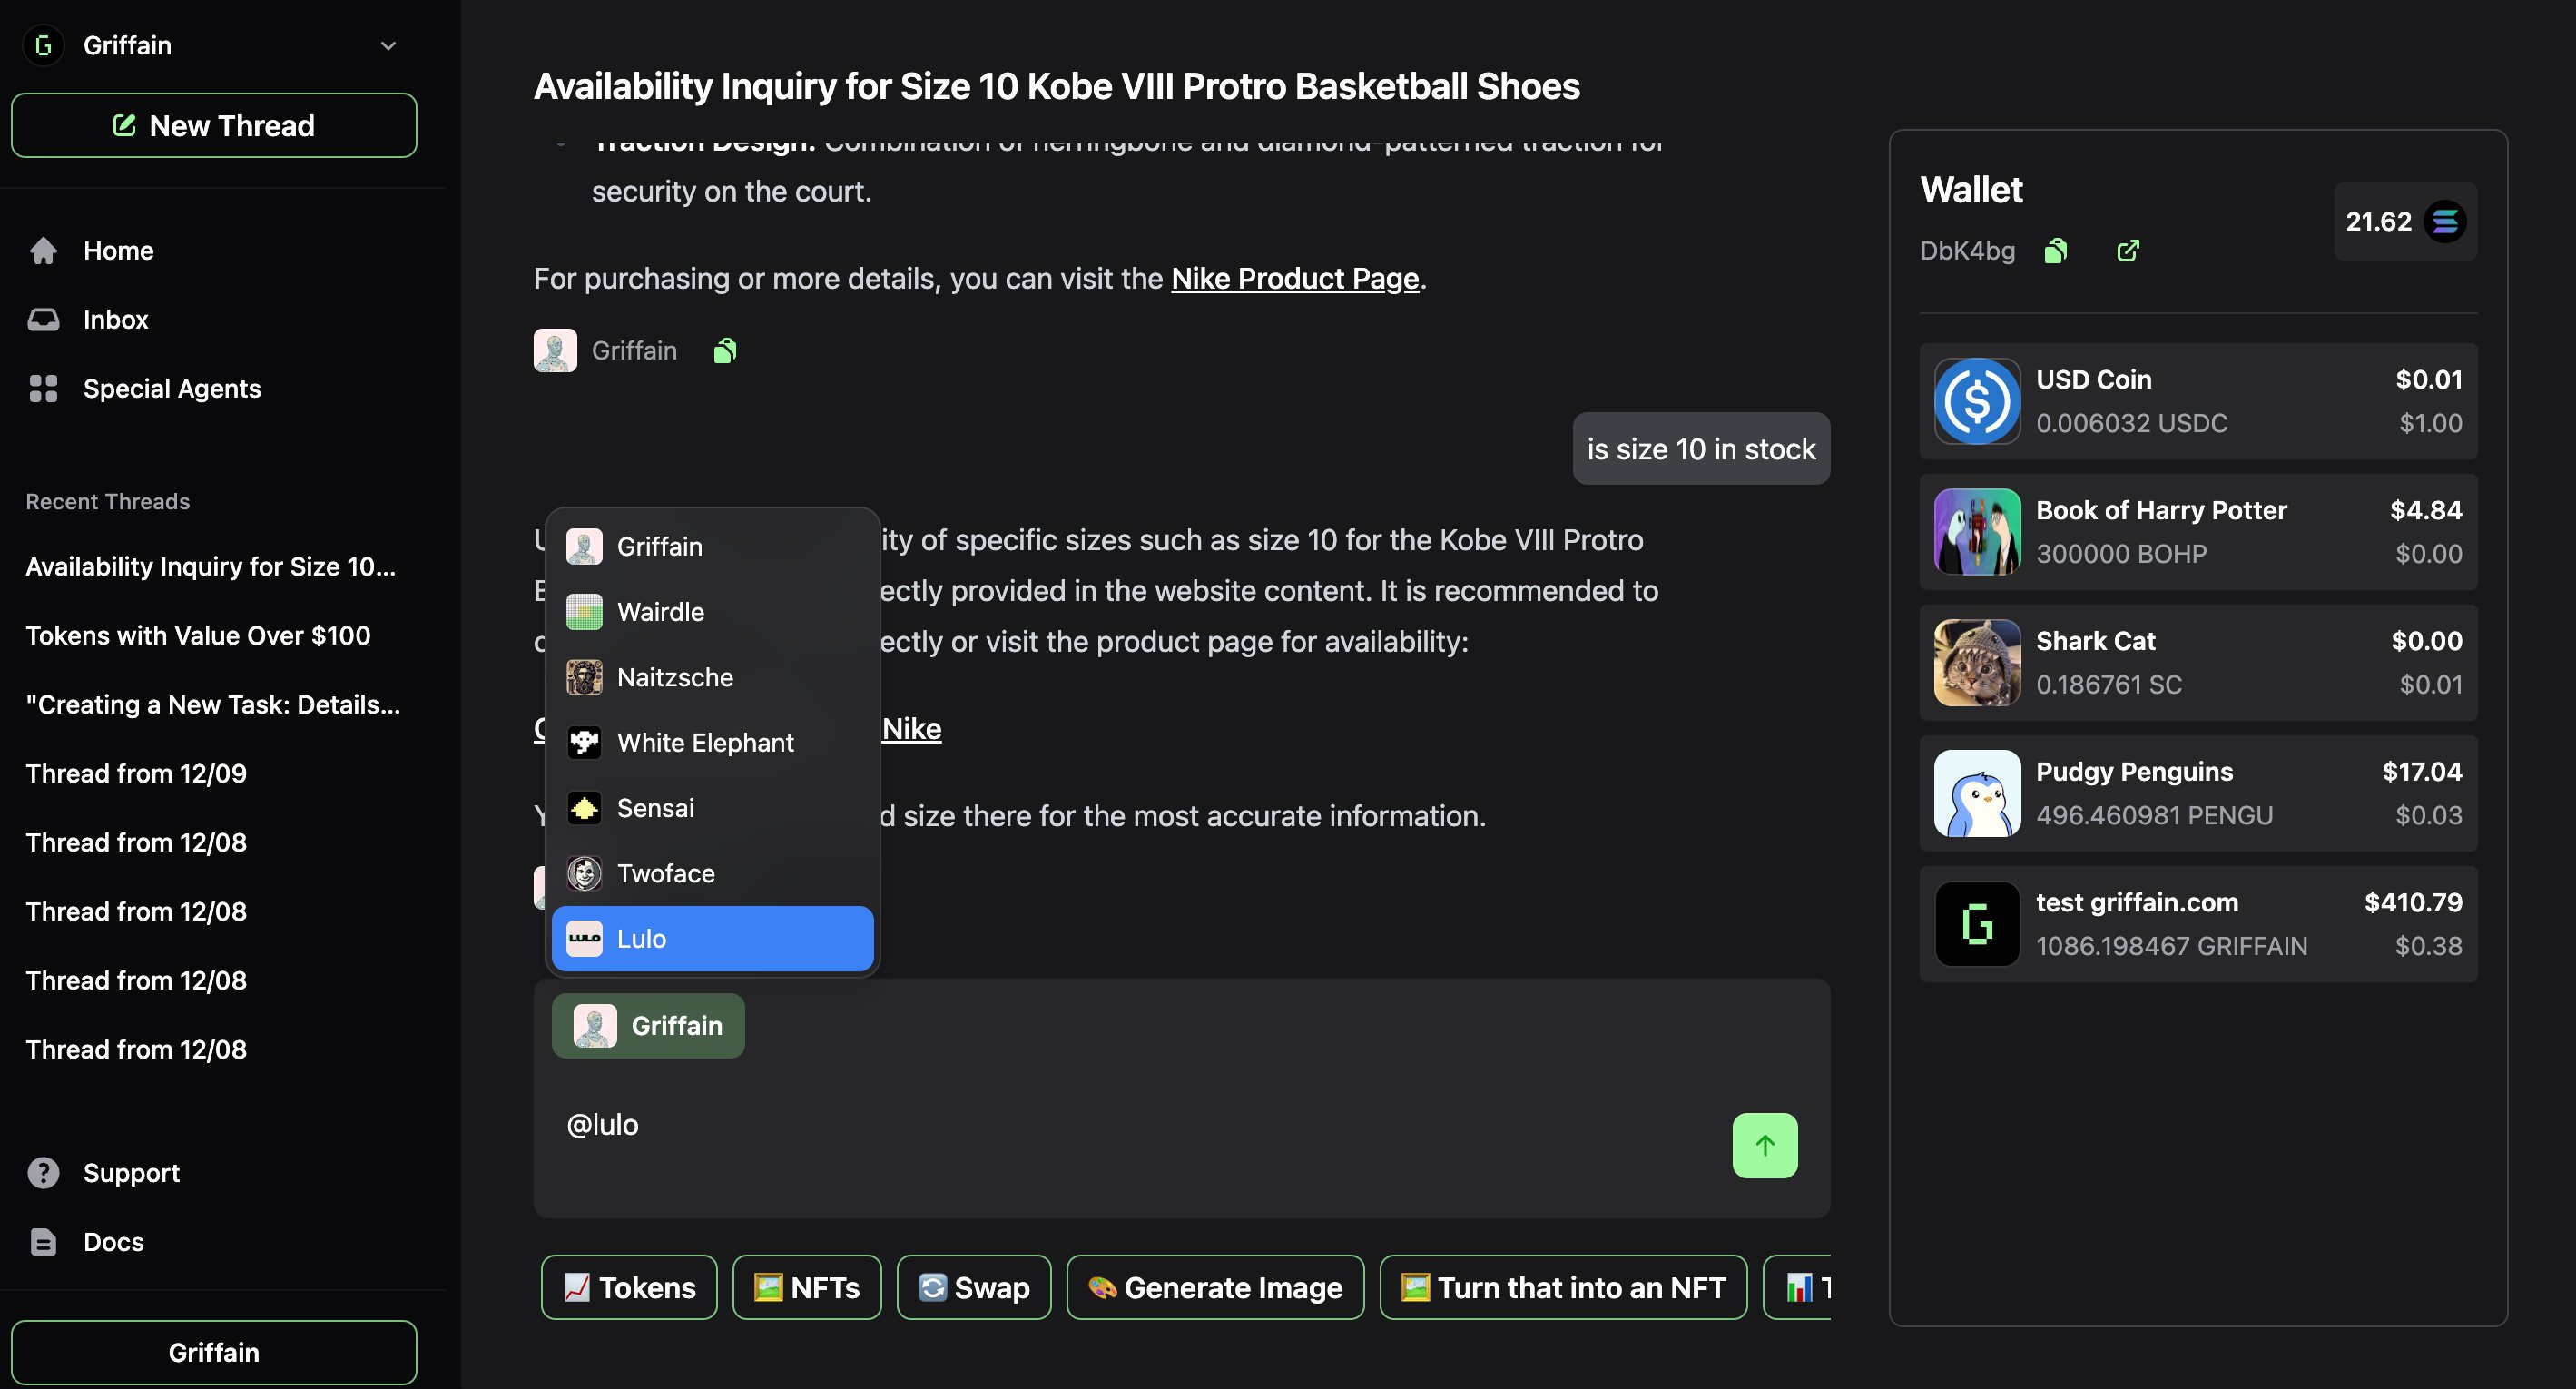Copy the wallet address DbK4bg
Viewport: 2576px width, 1389px height.
[x=2055, y=251]
